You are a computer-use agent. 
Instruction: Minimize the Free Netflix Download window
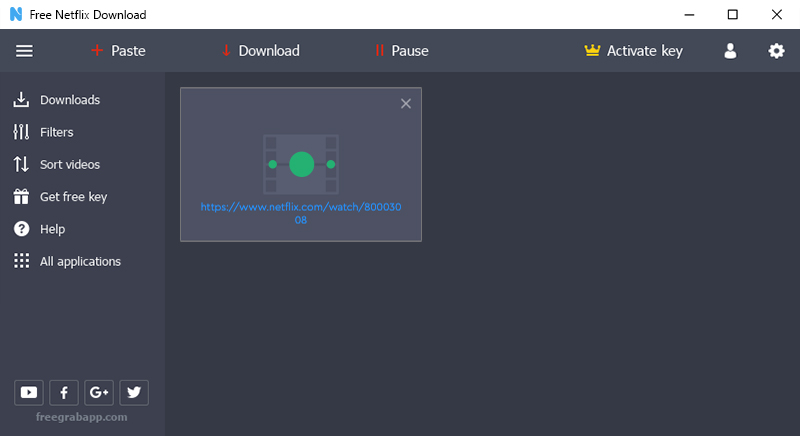click(689, 14)
